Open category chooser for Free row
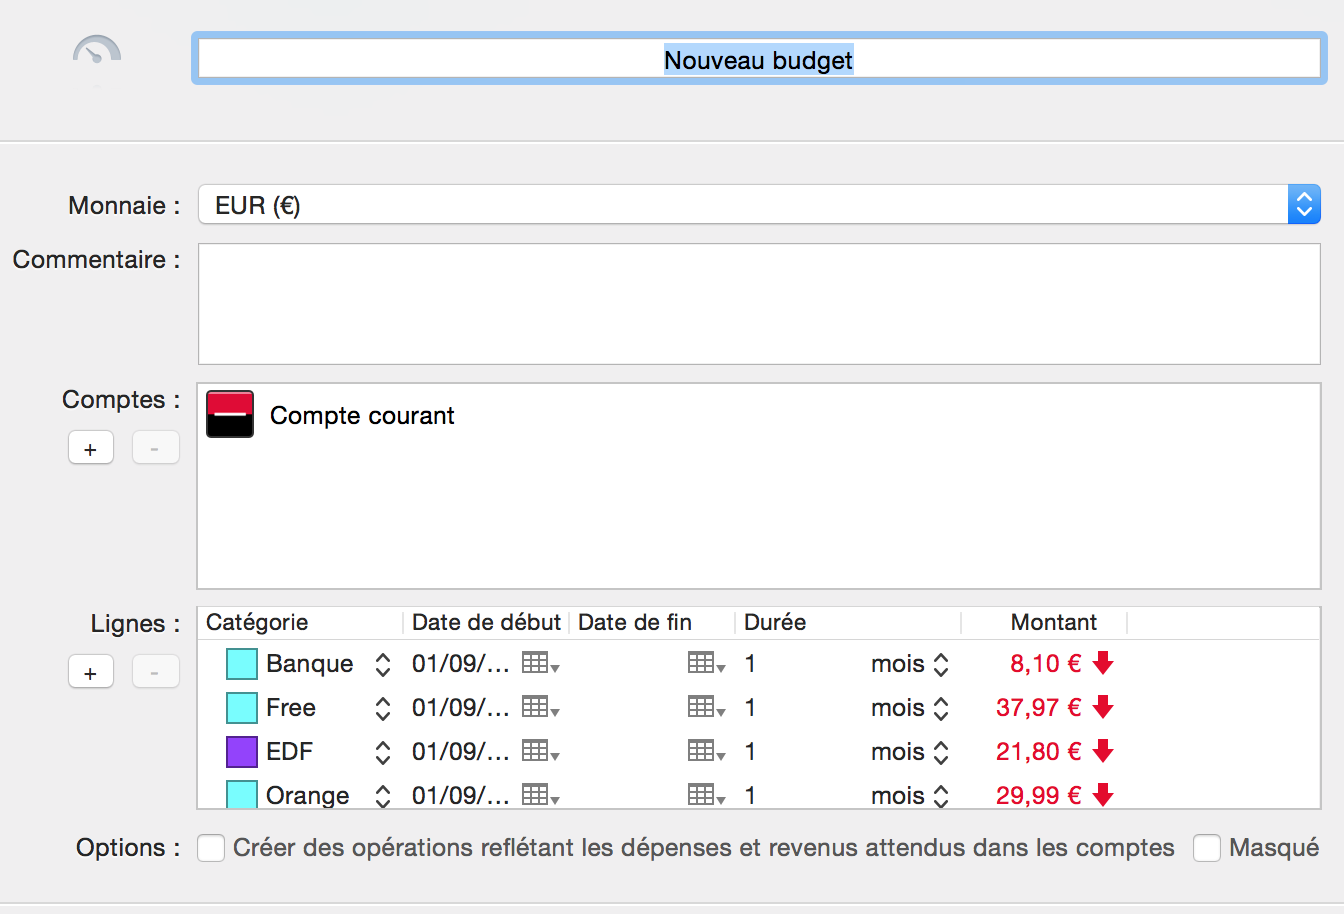 point(383,708)
